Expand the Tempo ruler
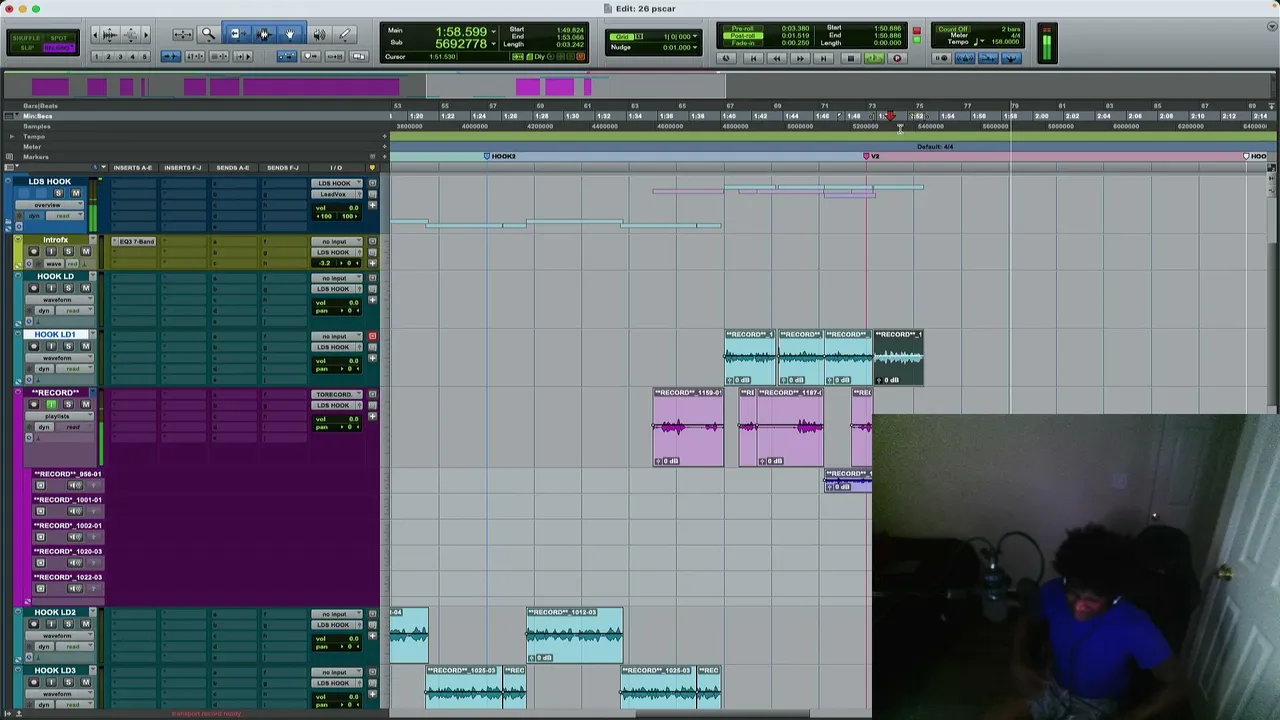 pos(12,136)
